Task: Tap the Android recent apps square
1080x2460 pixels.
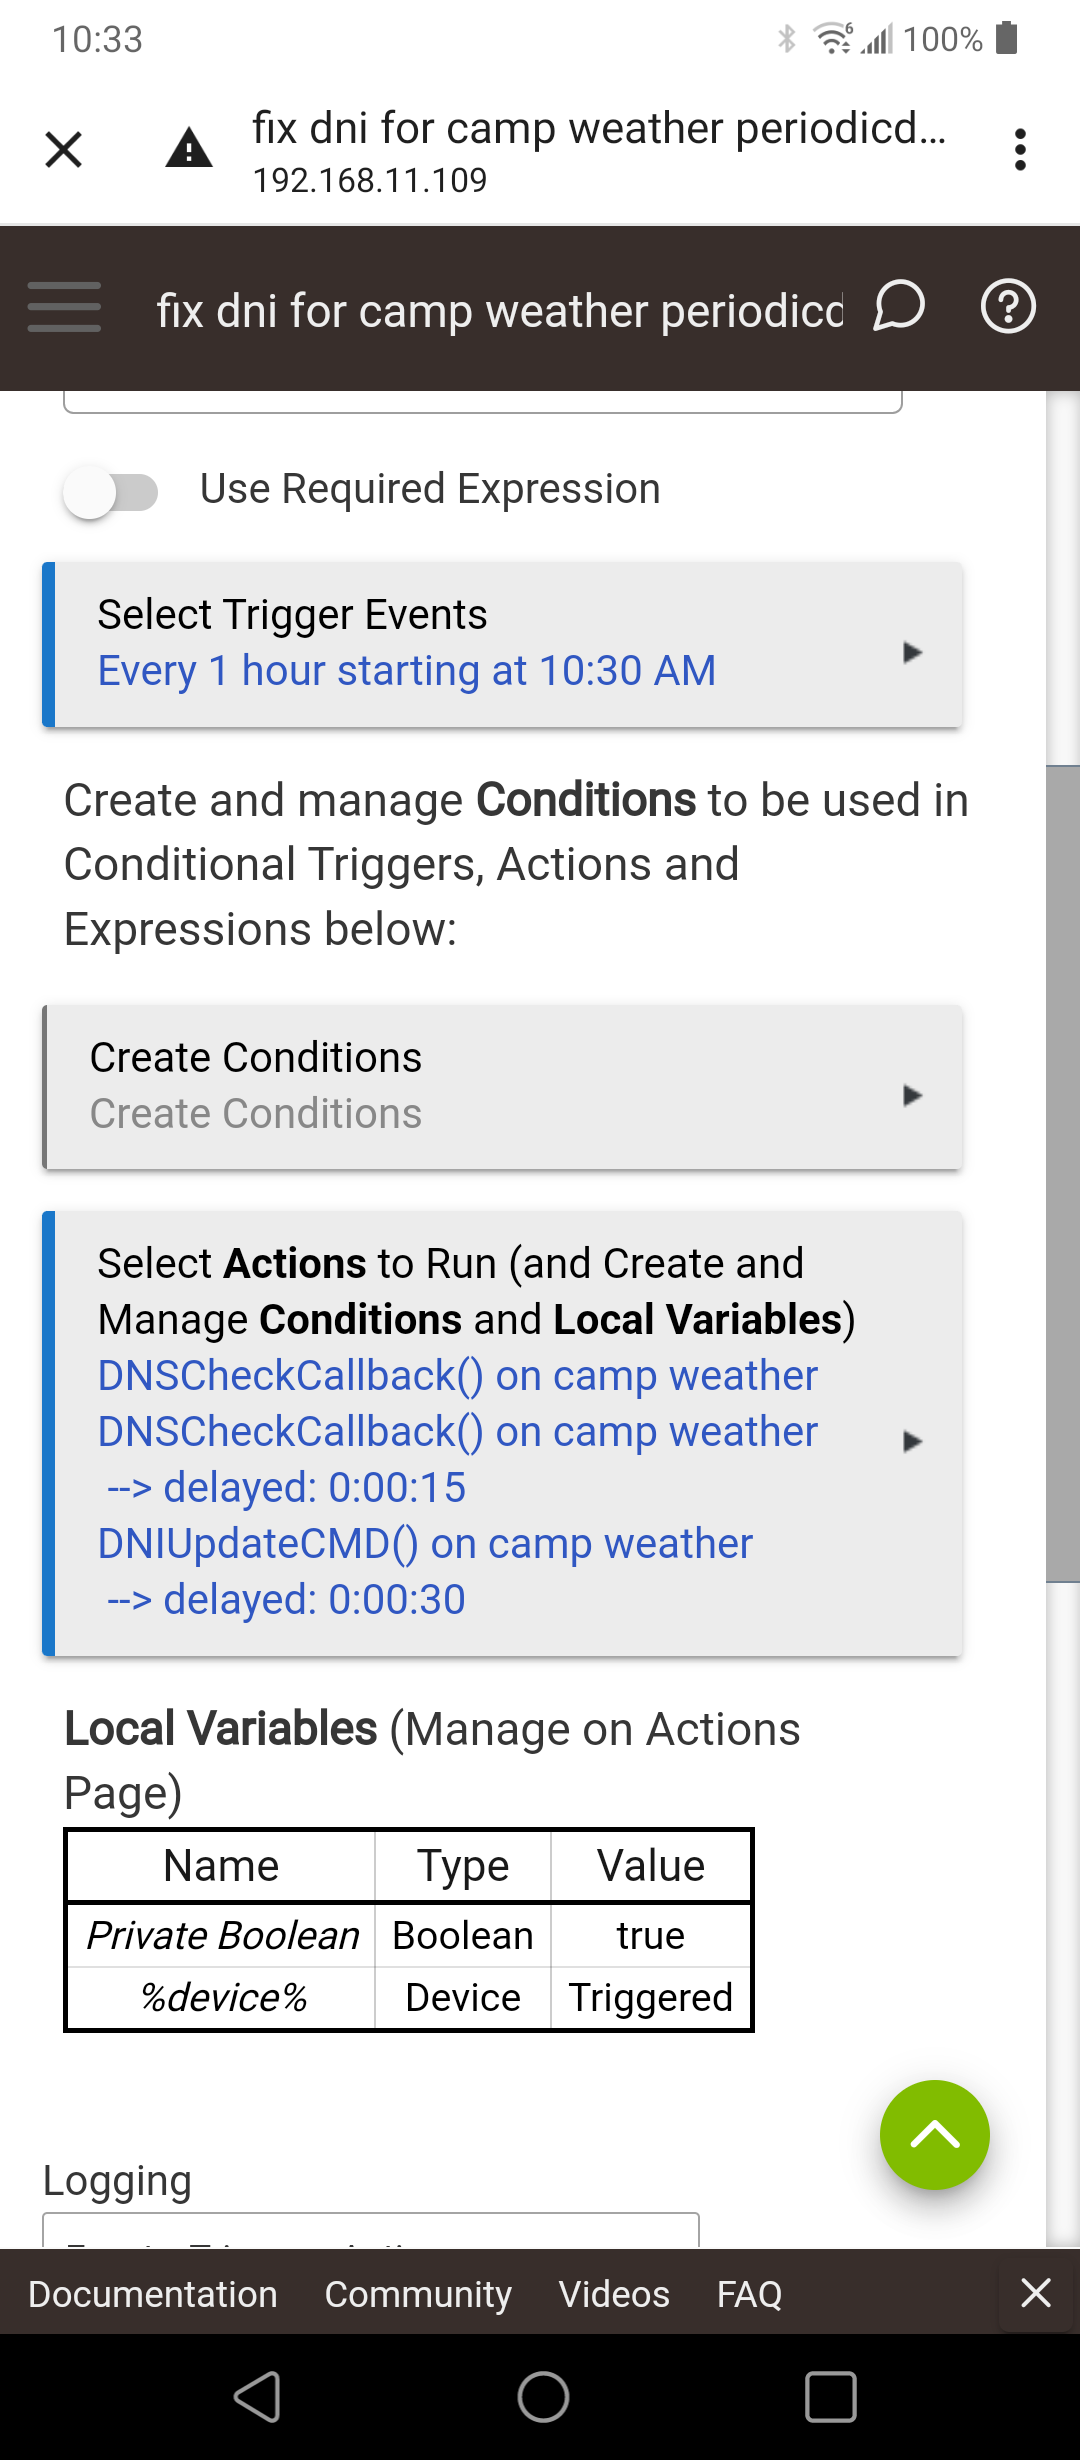Action: pyautogui.click(x=831, y=2397)
